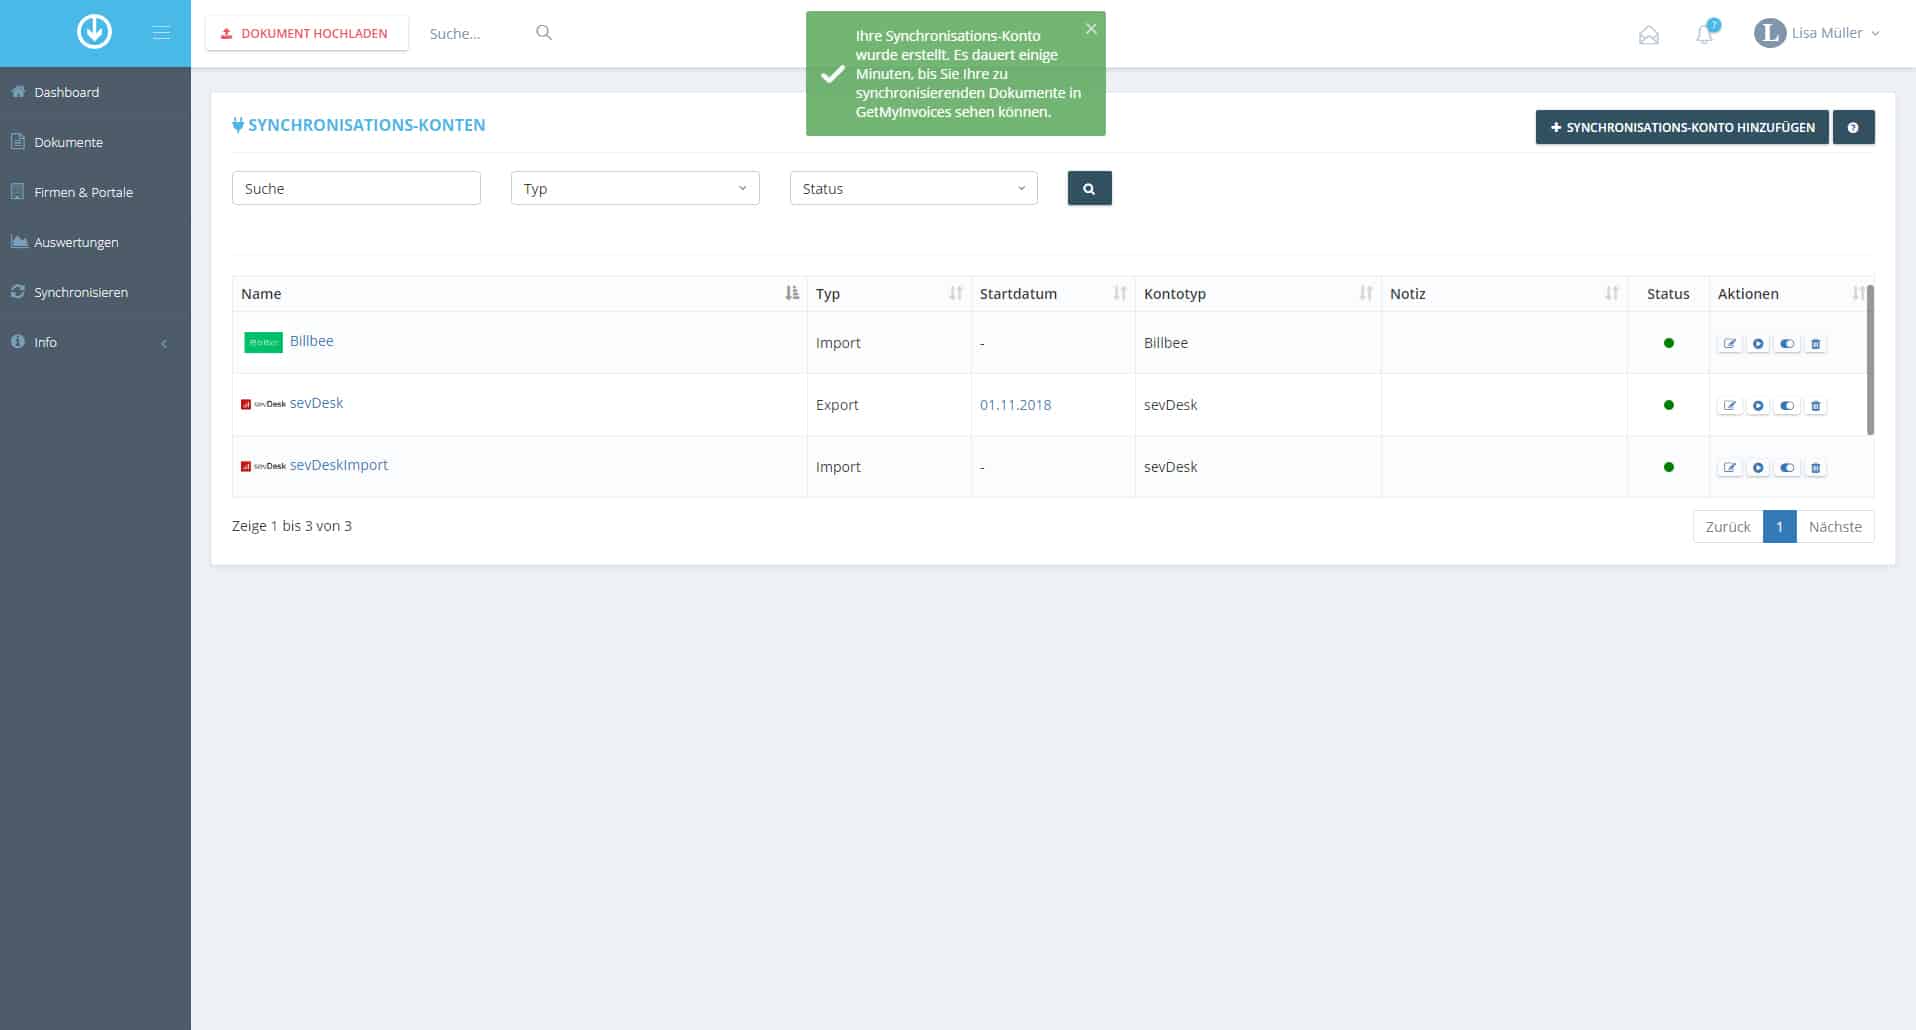Viewport: 1916px width, 1030px height.
Task: Edit the sevDesk export account
Action: click(1730, 406)
